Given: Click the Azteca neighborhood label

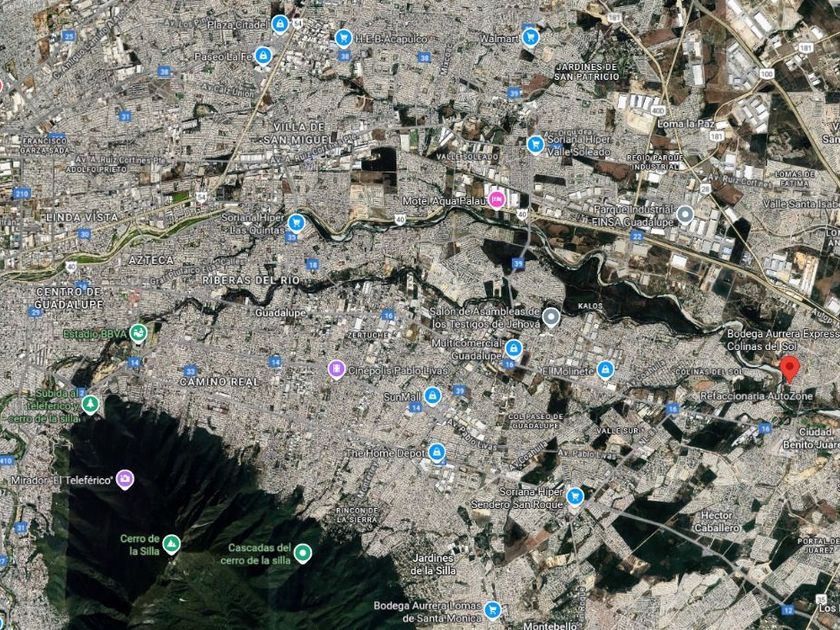Looking at the screenshot, I should pos(151,260).
